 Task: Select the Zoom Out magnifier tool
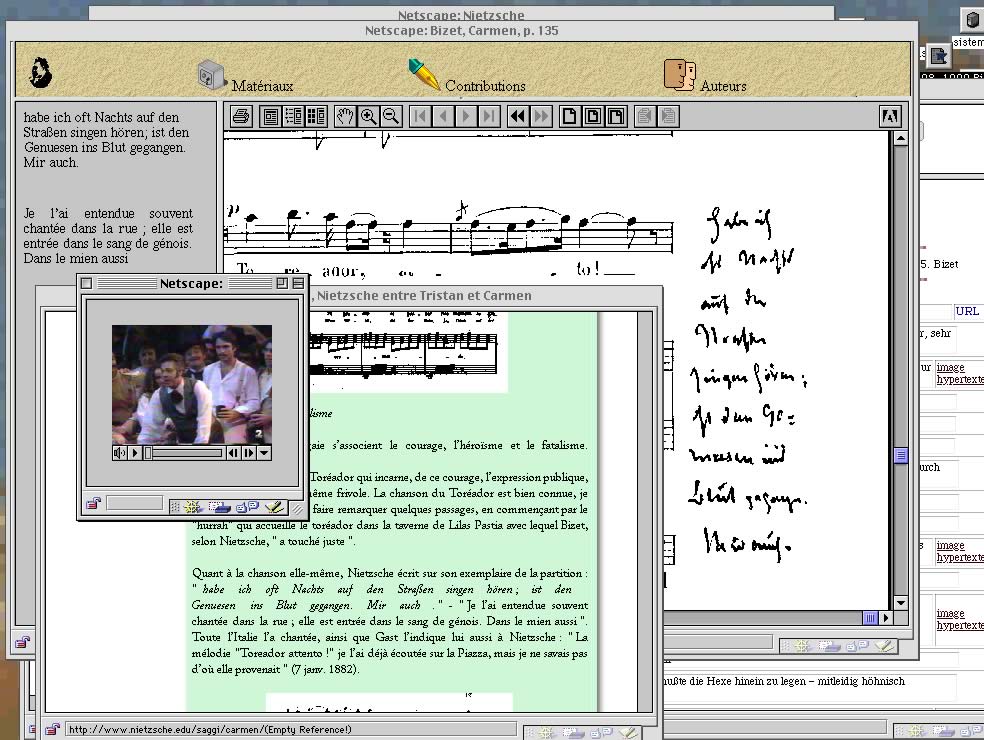click(x=391, y=116)
